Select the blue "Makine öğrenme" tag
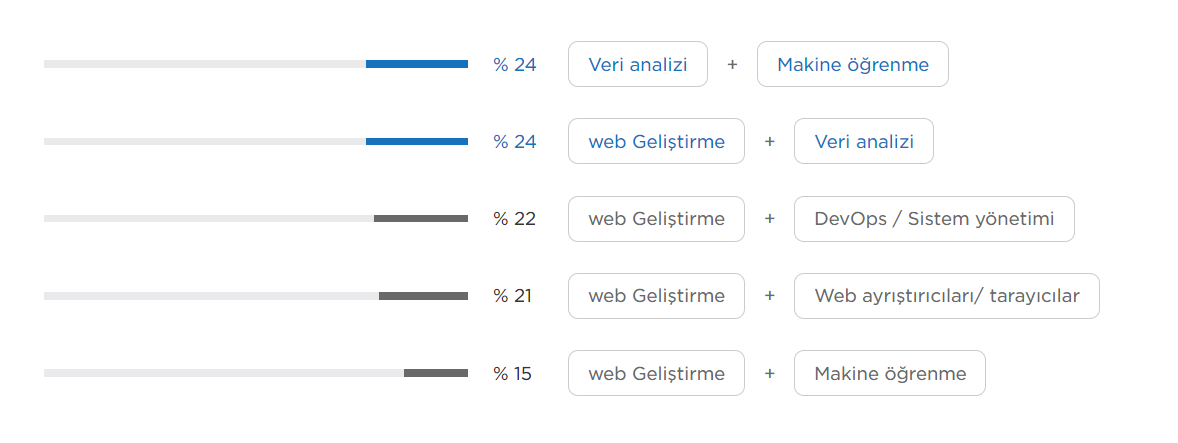Image resolution: width=1178 pixels, height=443 pixels. [853, 65]
